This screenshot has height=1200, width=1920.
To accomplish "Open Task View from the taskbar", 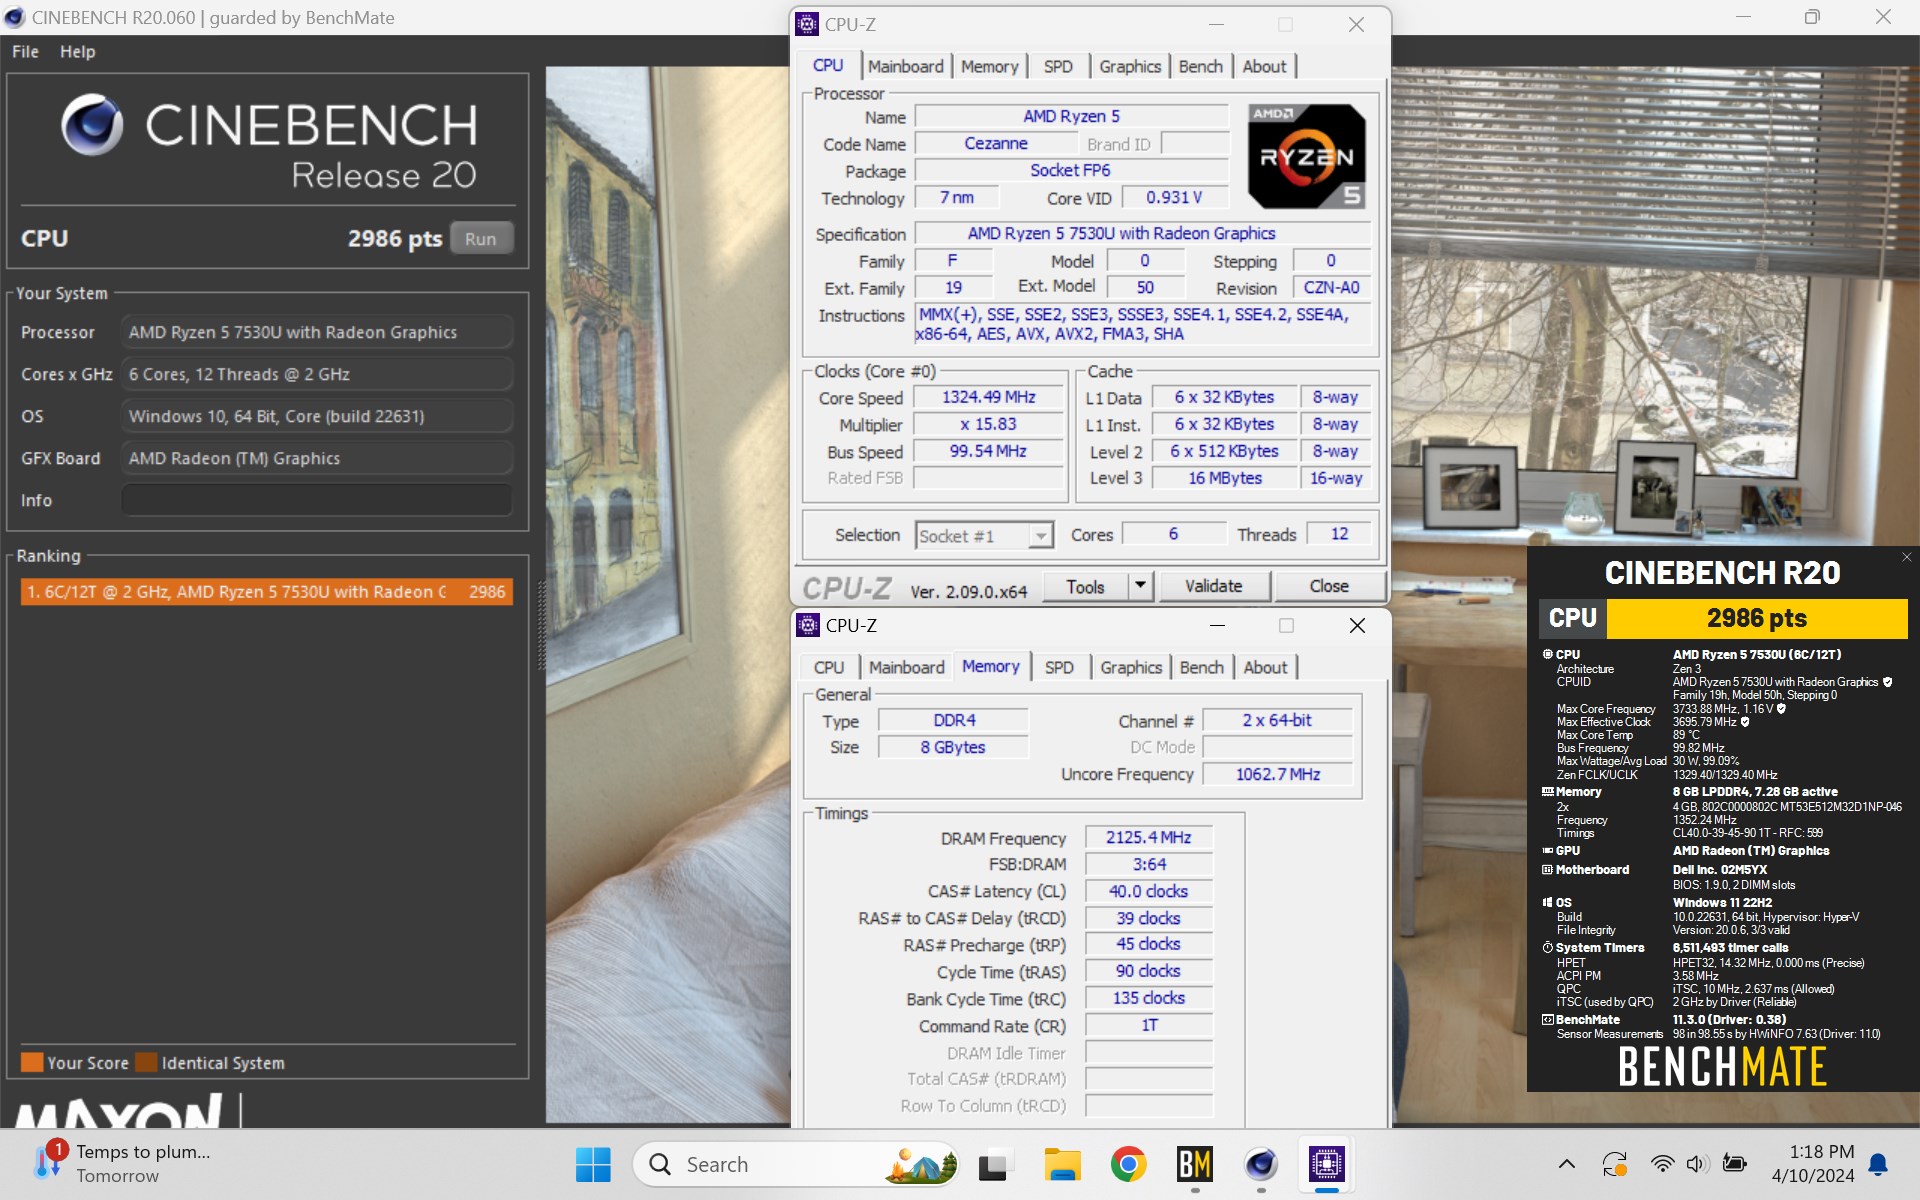I will click(x=993, y=1164).
